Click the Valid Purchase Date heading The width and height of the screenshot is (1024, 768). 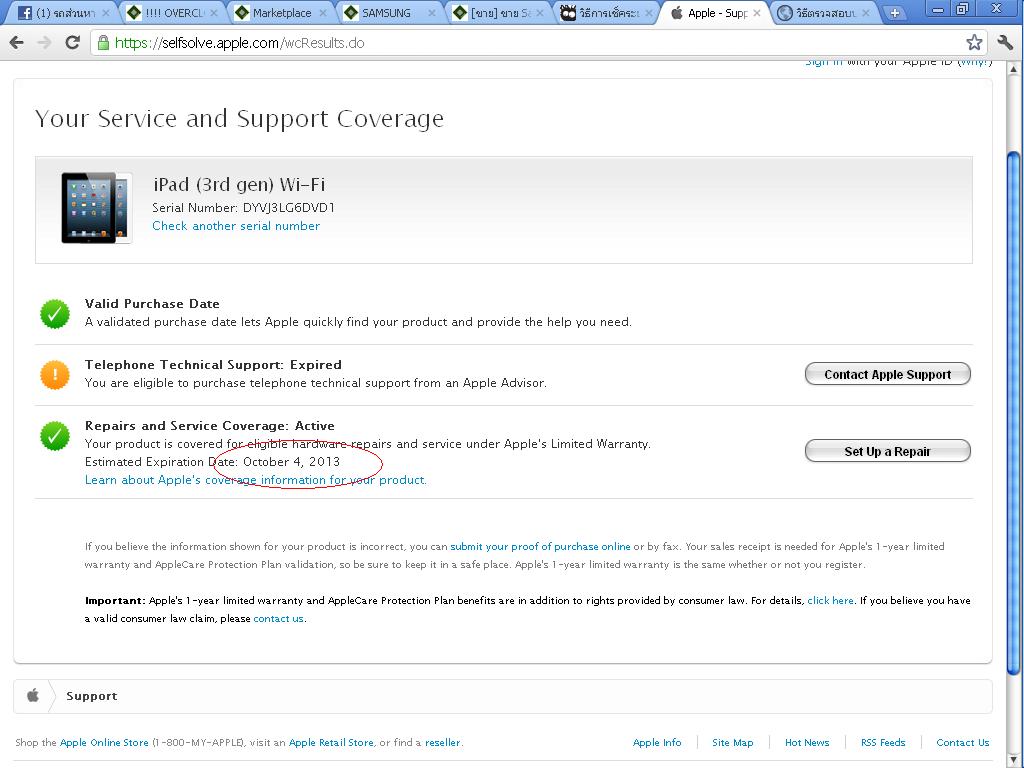coord(152,304)
